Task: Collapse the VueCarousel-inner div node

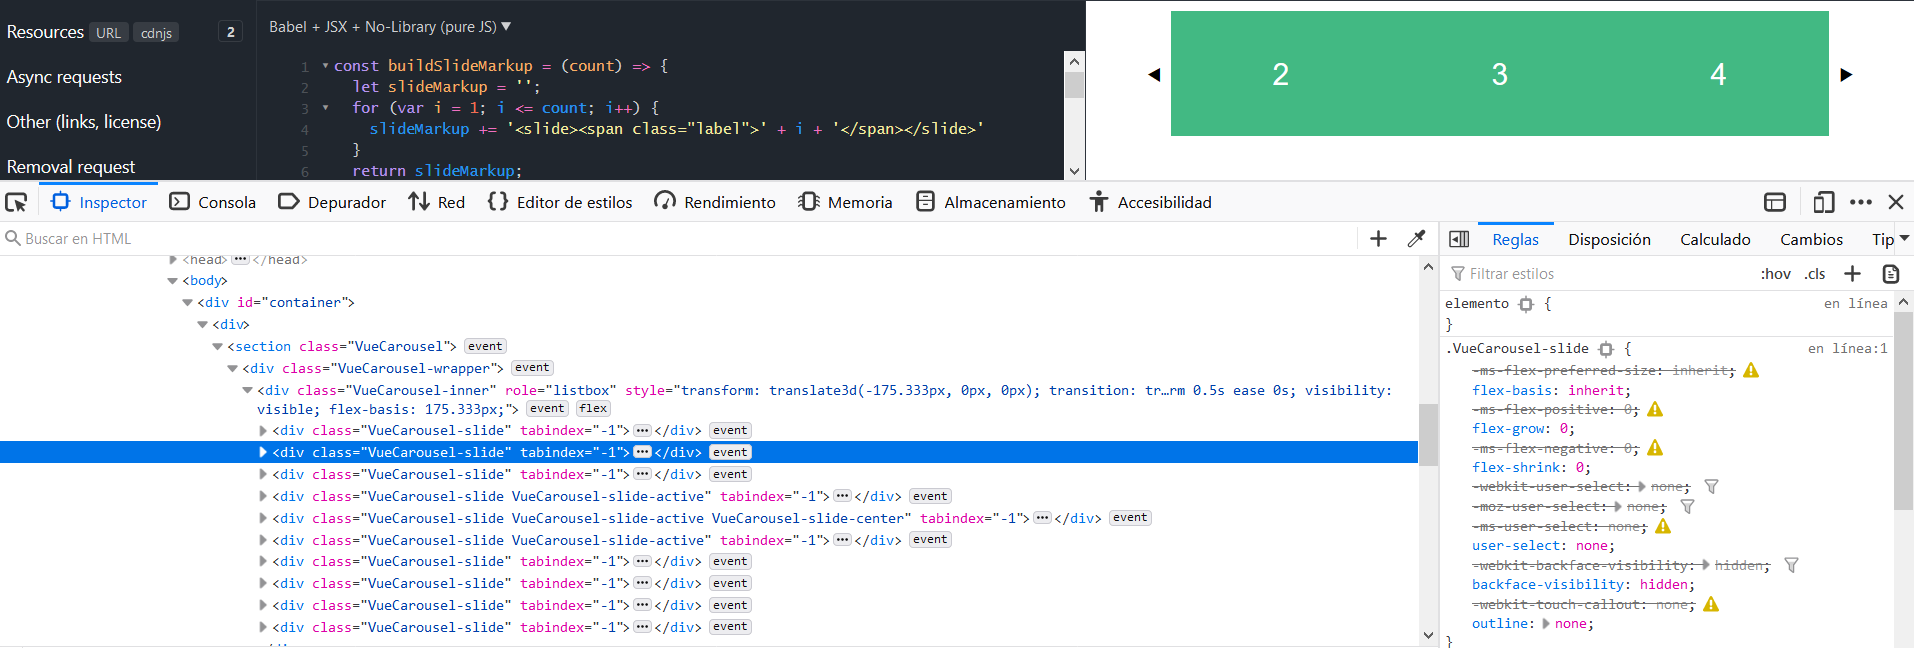Action: click(x=247, y=391)
